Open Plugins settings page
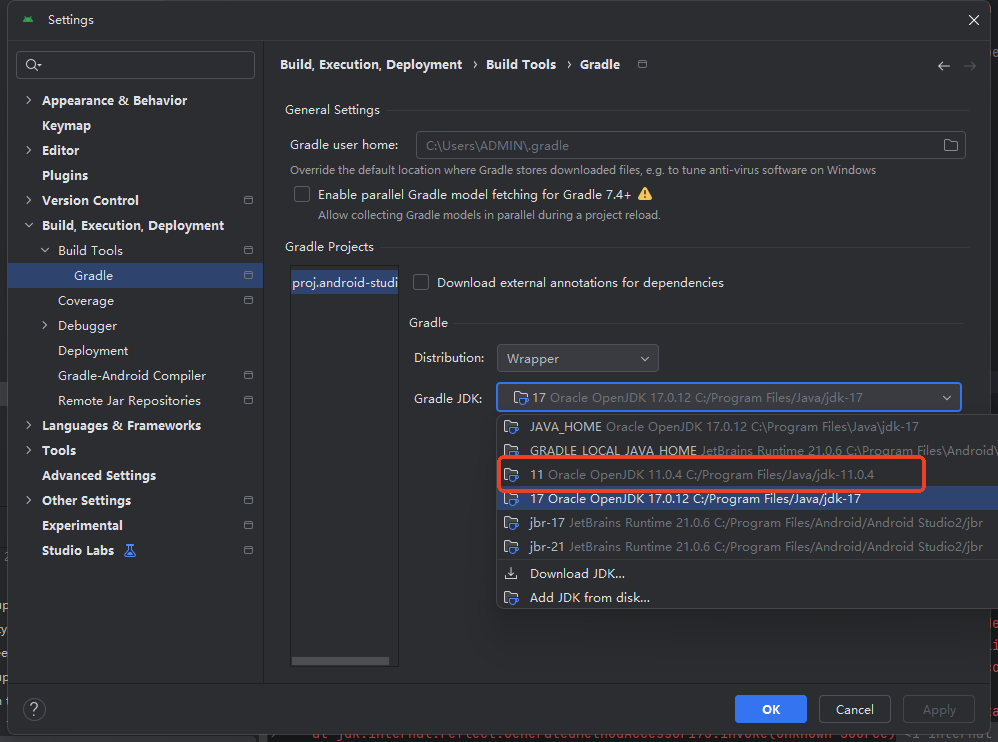998x742 pixels. click(x=65, y=175)
